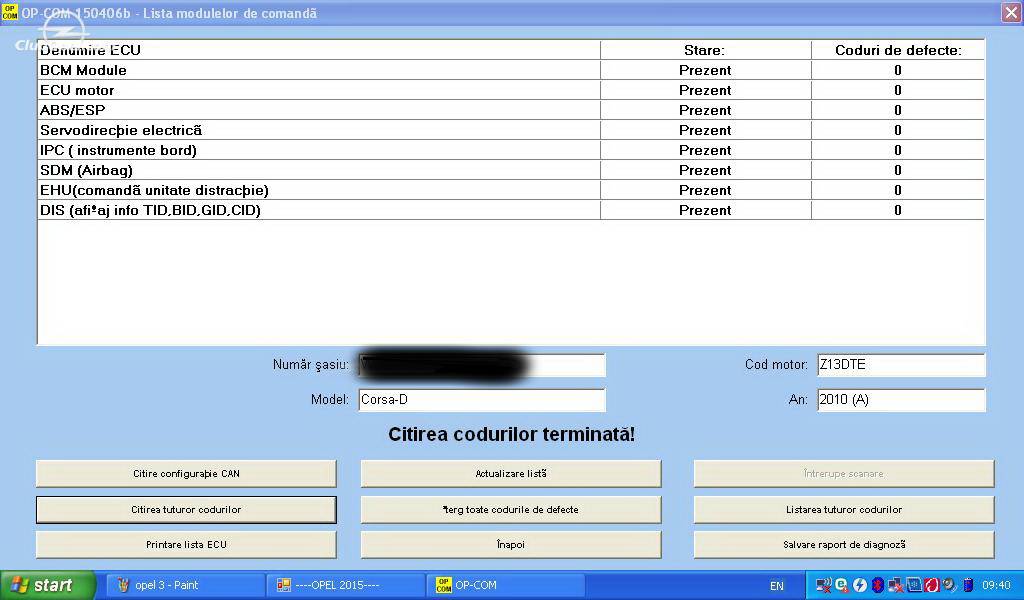Select the 'Servodirecție electrică' row

(511, 131)
